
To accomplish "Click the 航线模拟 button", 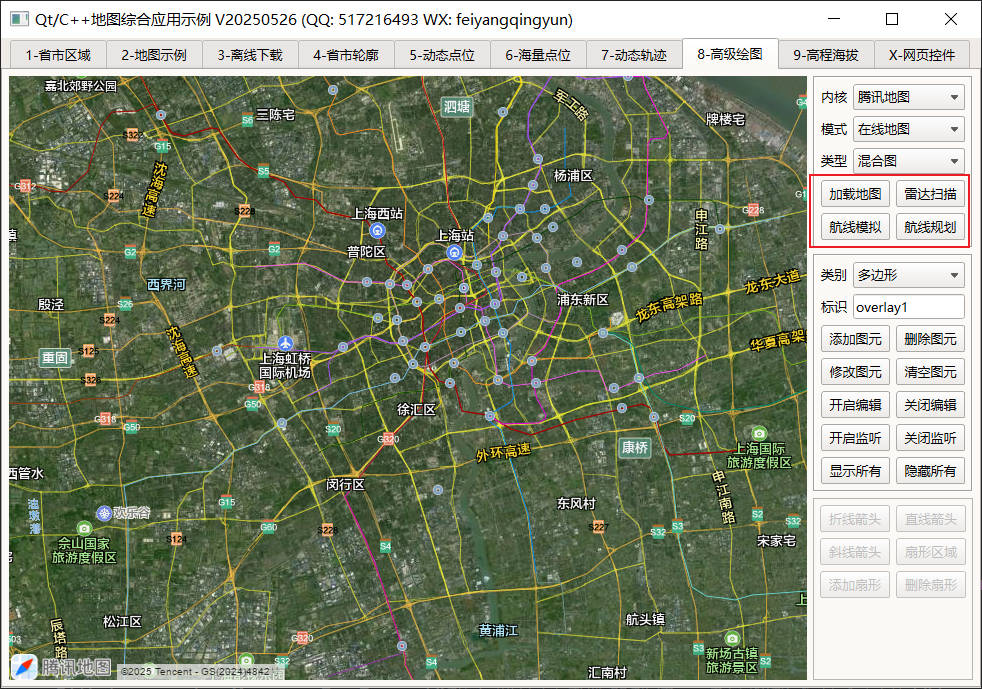I will pos(855,227).
